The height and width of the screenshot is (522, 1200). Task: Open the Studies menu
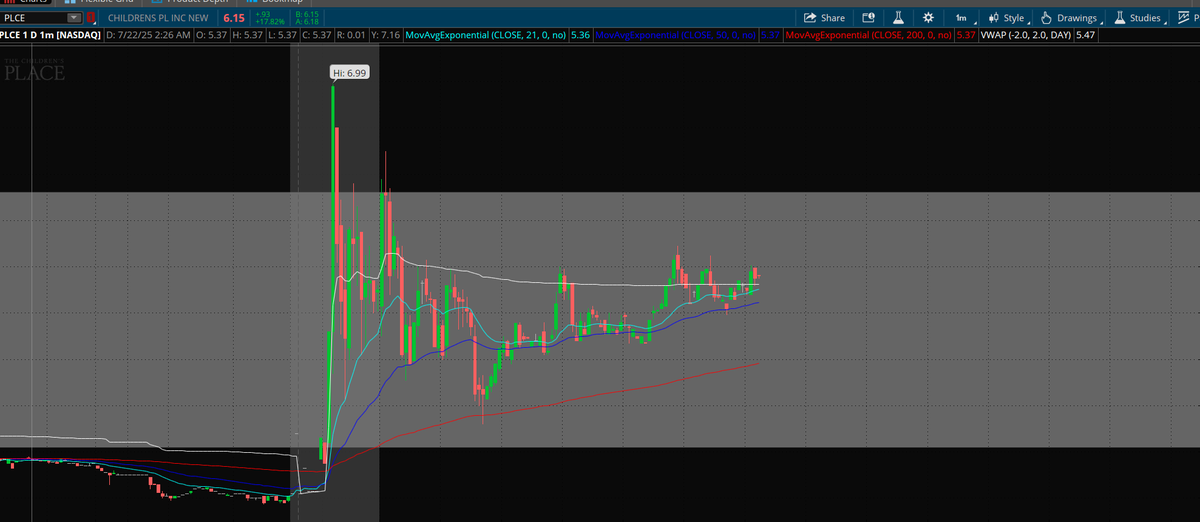pyautogui.click(x=1140, y=18)
